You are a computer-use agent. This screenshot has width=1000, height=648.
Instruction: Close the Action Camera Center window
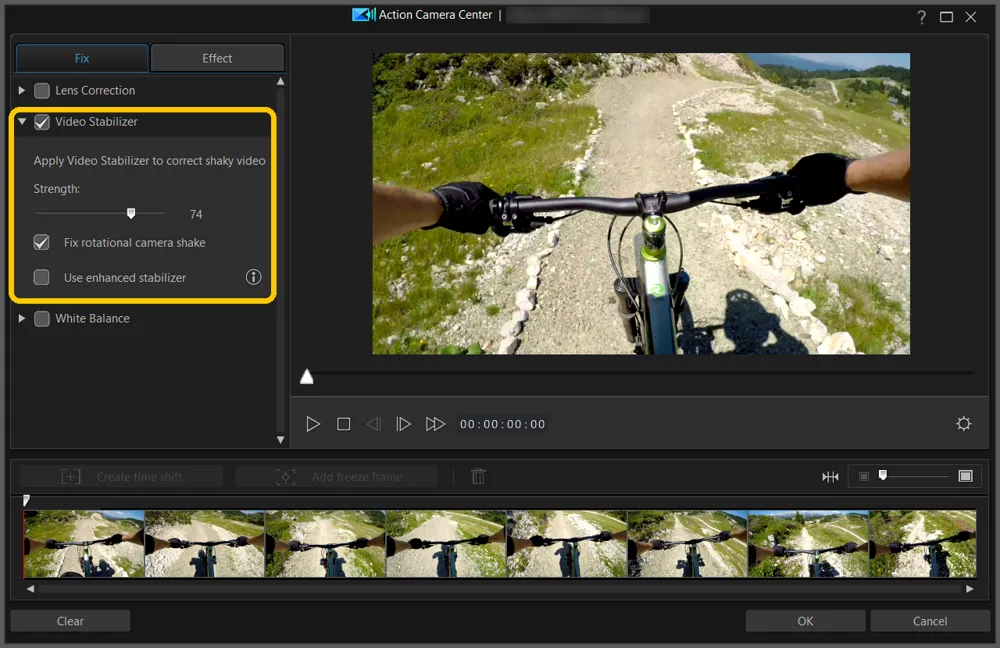pos(971,17)
